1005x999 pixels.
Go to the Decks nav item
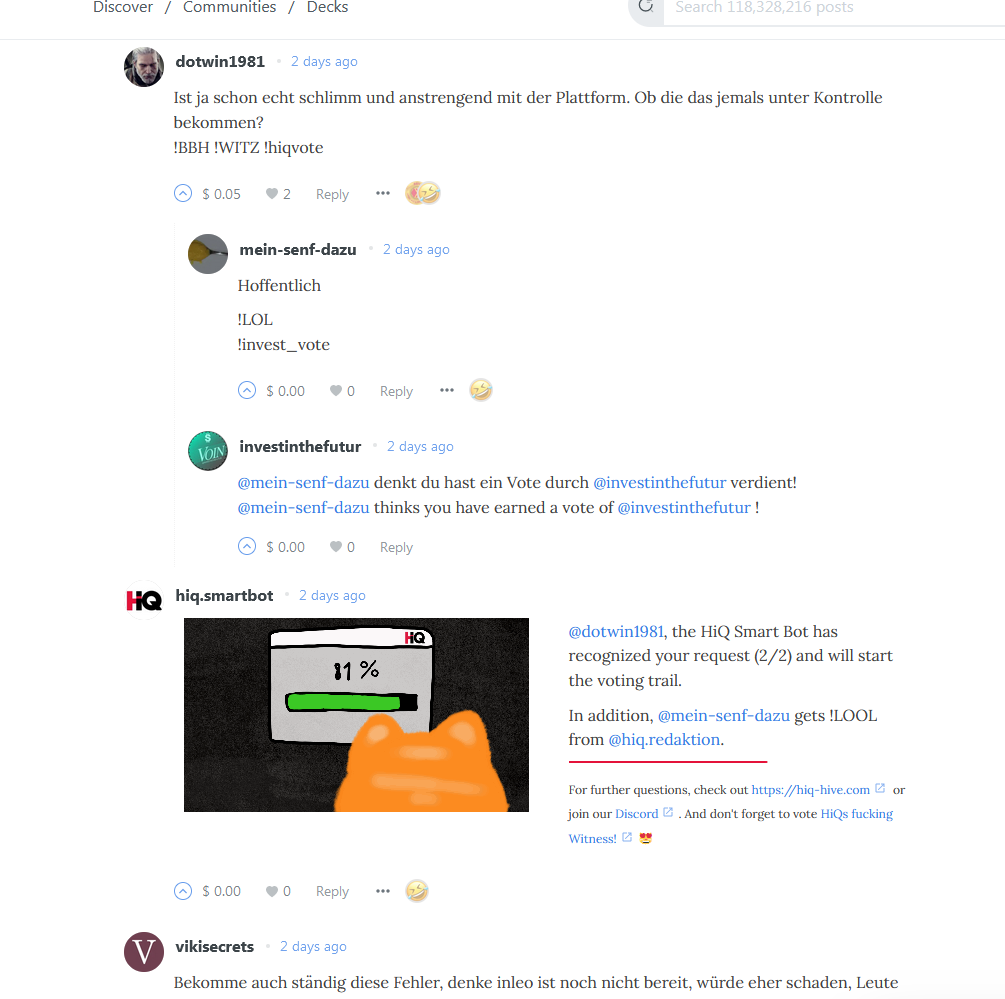[328, 7]
